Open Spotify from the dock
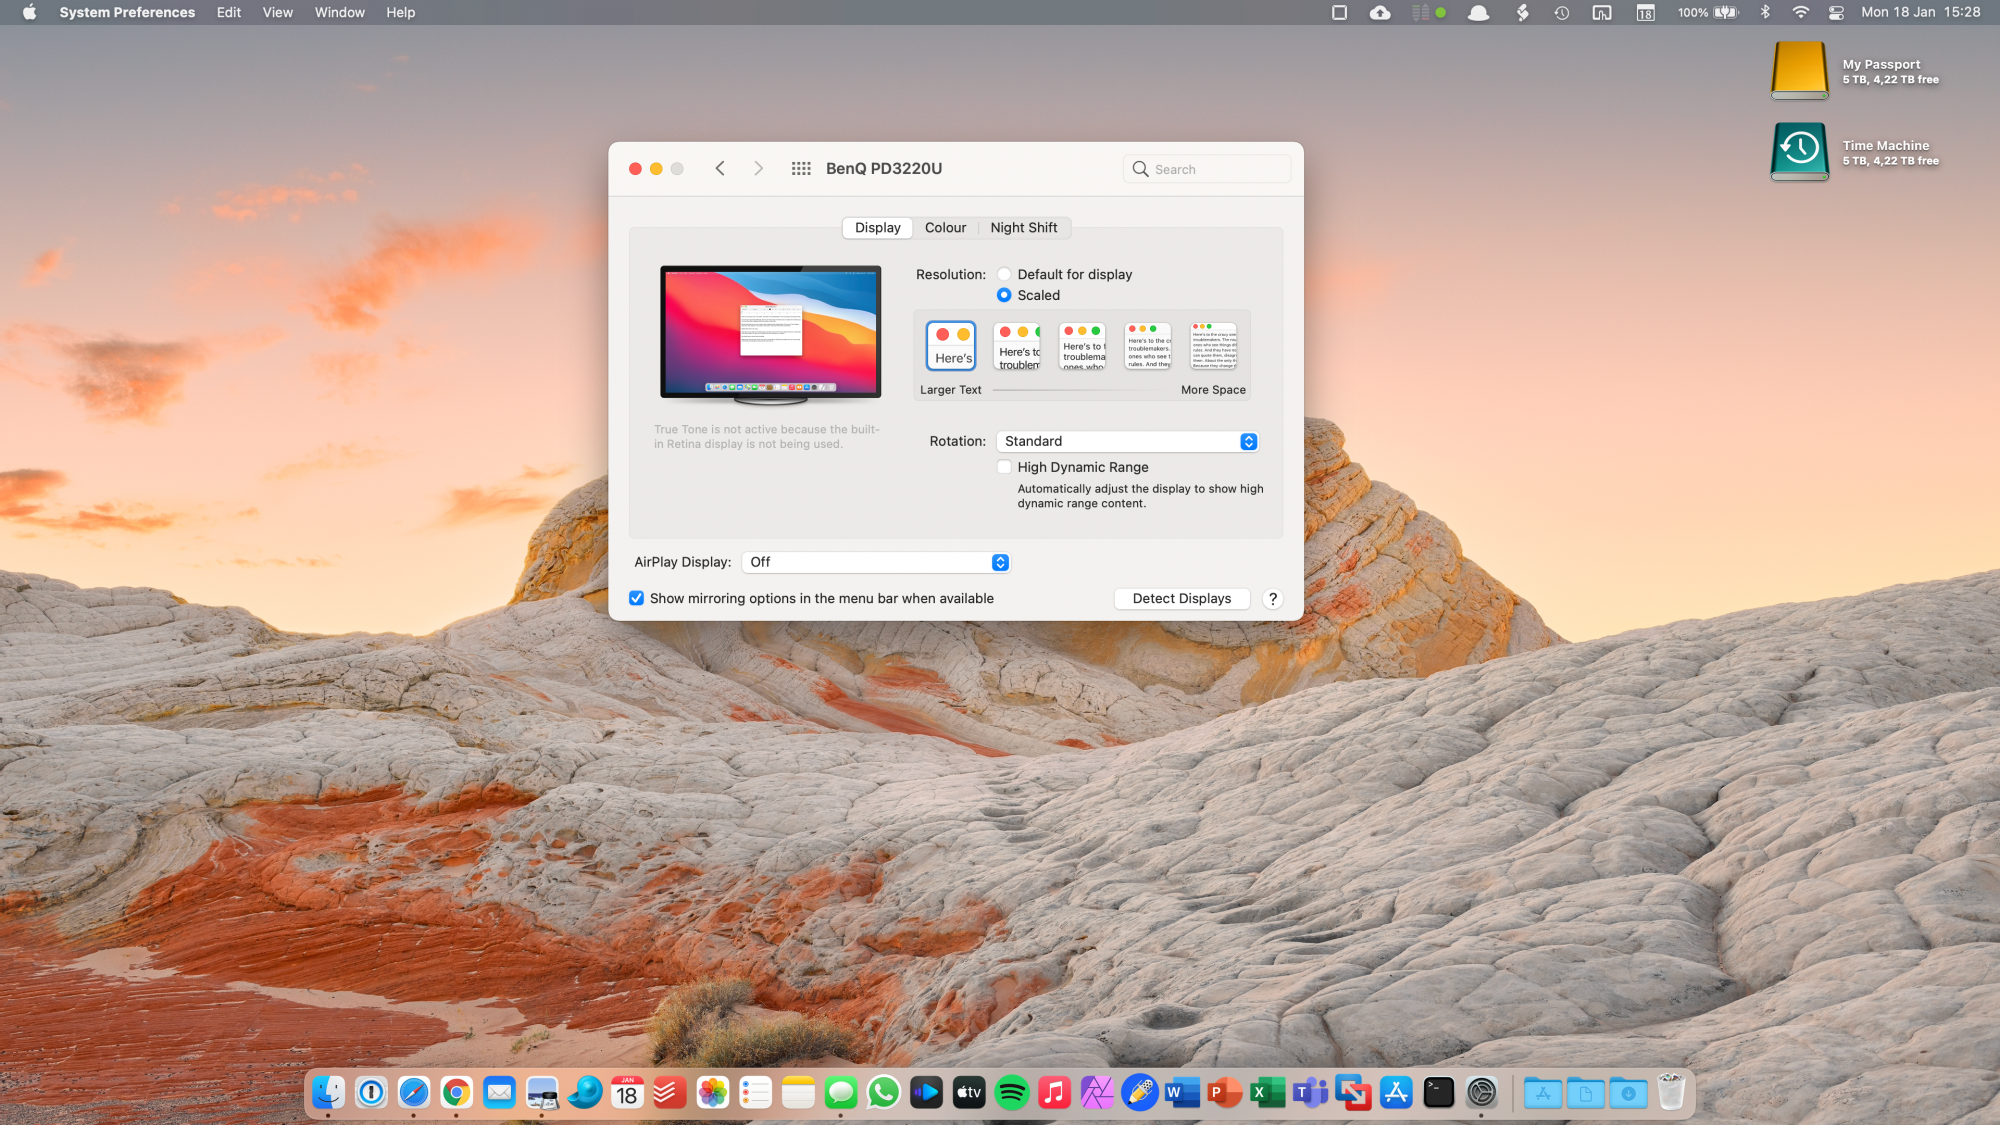Viewport: 2000px width, 1125px height. tap(1012, 1093)
